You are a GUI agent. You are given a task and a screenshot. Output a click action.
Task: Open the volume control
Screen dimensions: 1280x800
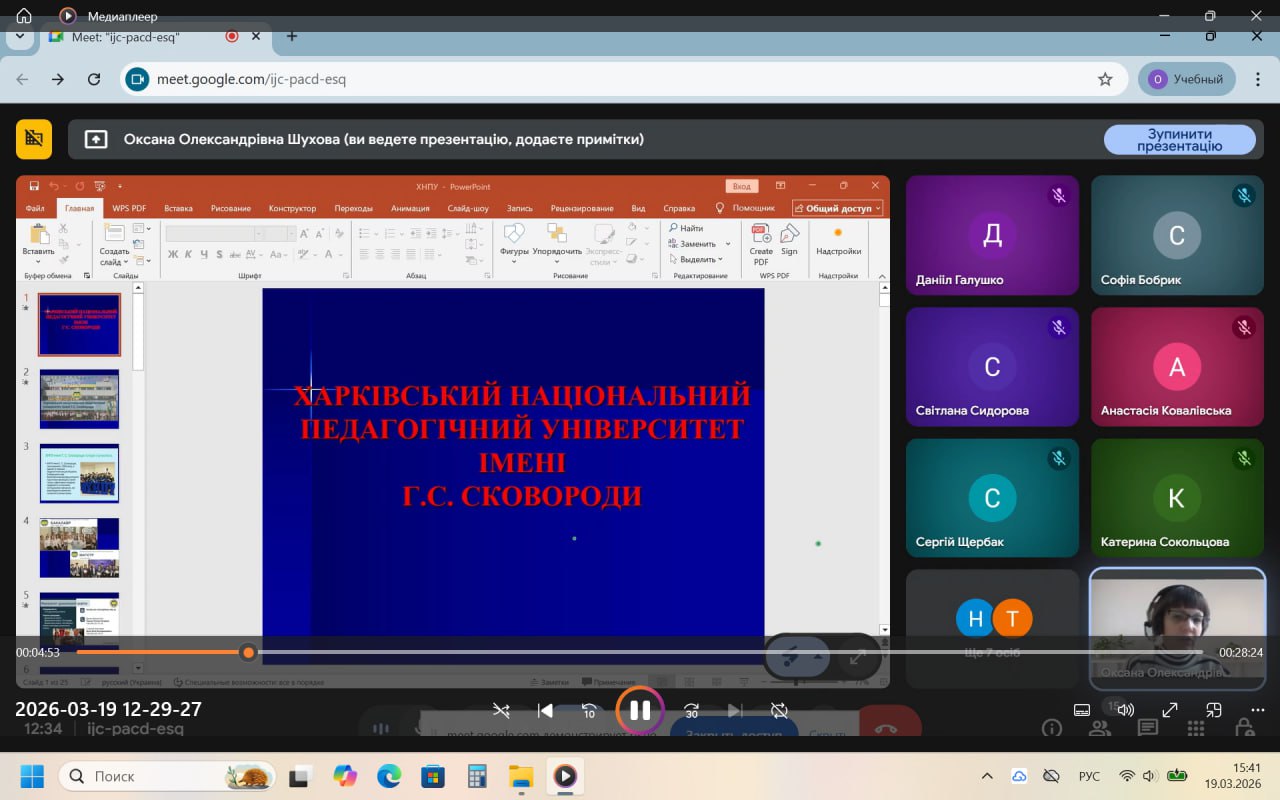coord(1125,711)
